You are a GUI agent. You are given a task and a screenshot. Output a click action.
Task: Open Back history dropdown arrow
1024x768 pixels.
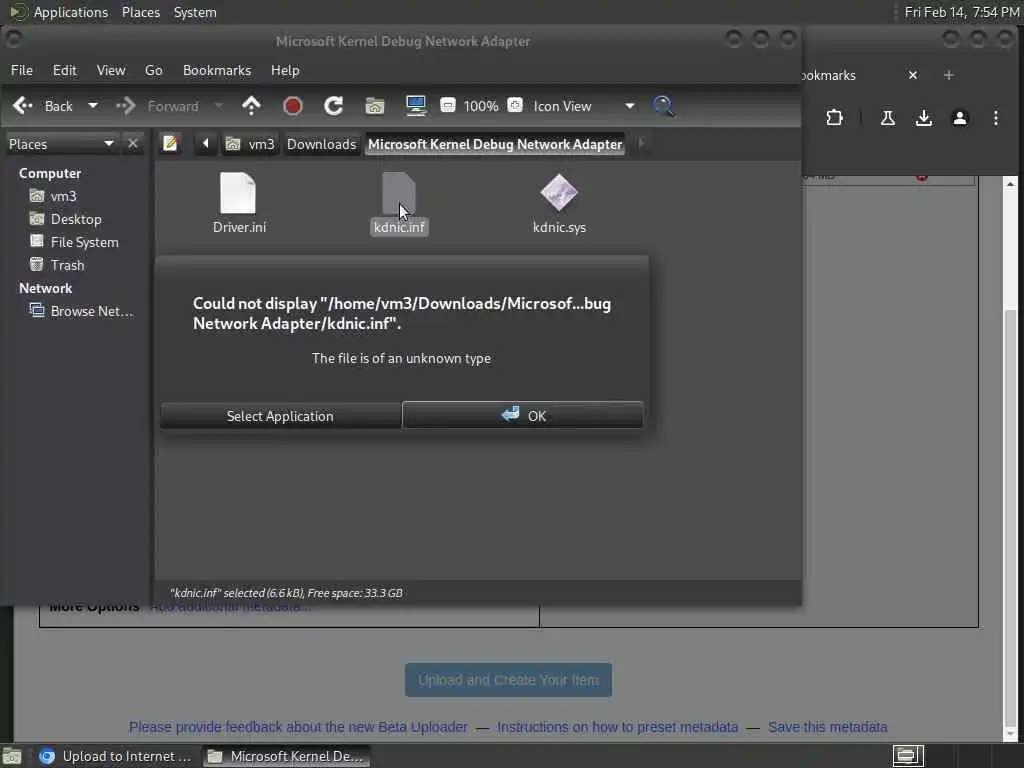tap(93, 106)
